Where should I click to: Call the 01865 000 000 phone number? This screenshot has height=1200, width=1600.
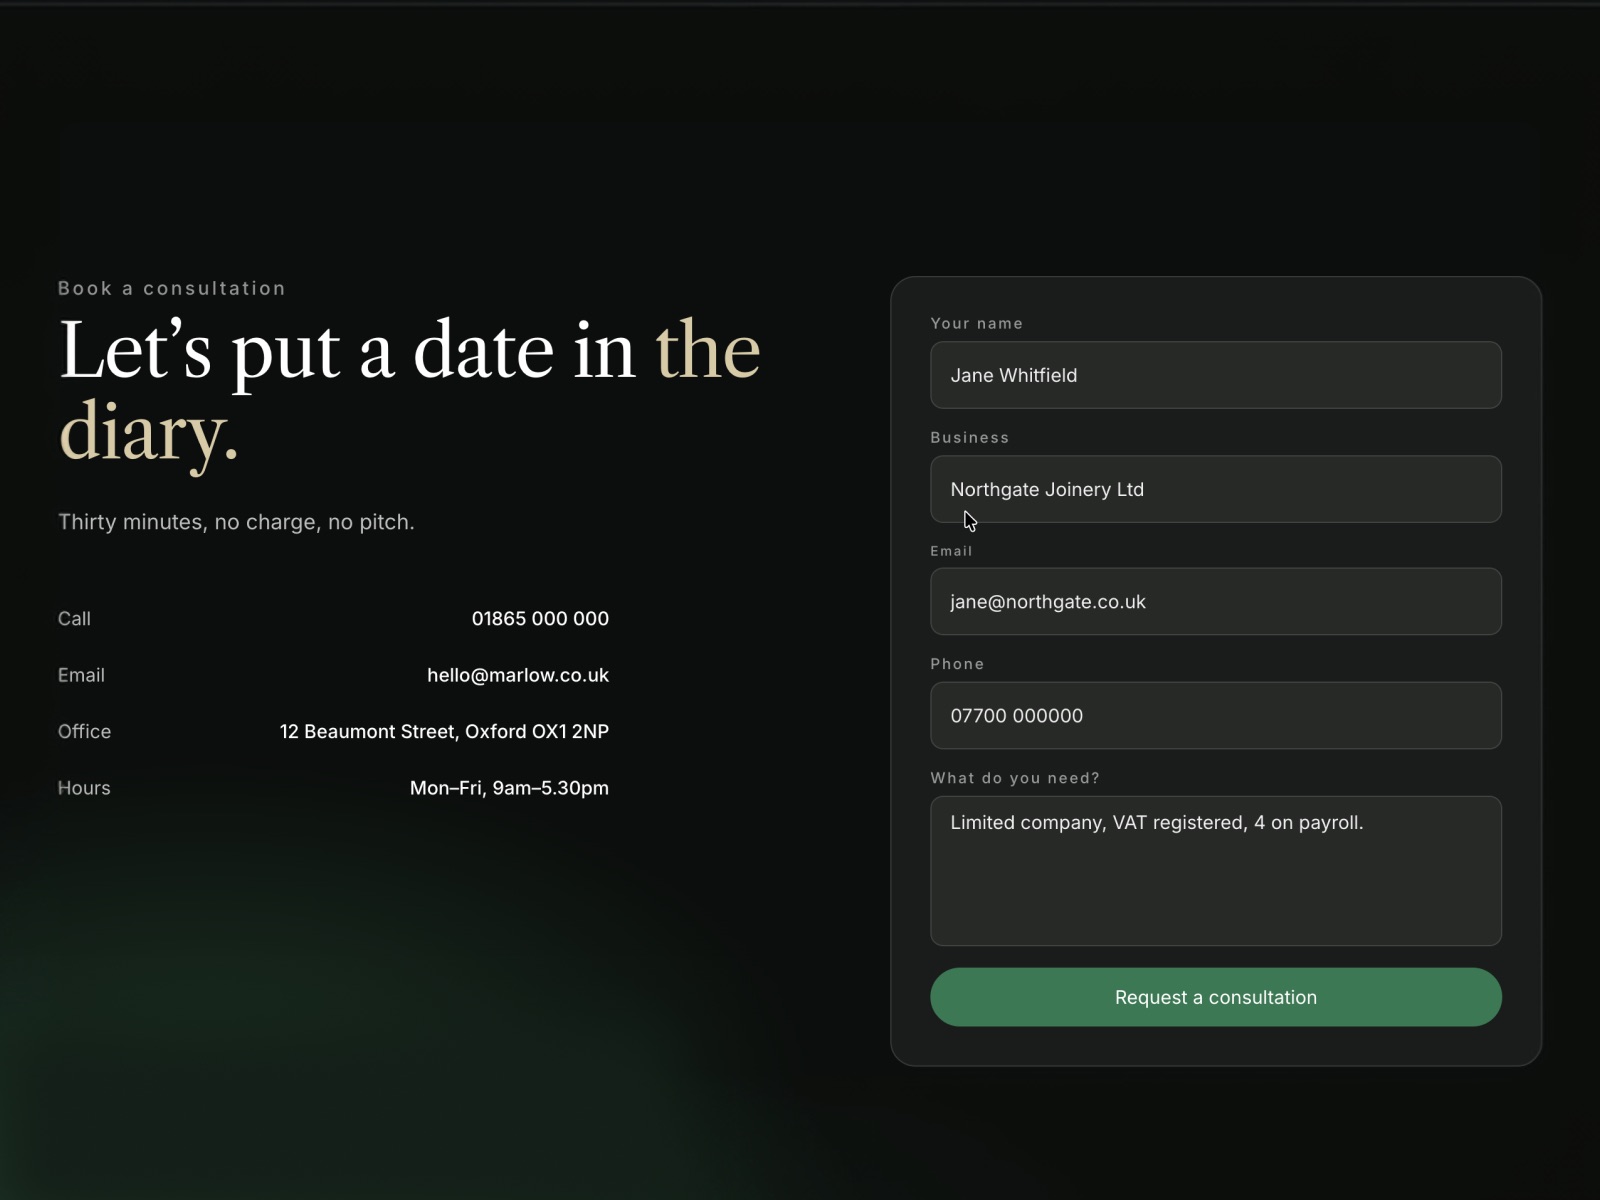pyautogui.click(x=540, y=619)
